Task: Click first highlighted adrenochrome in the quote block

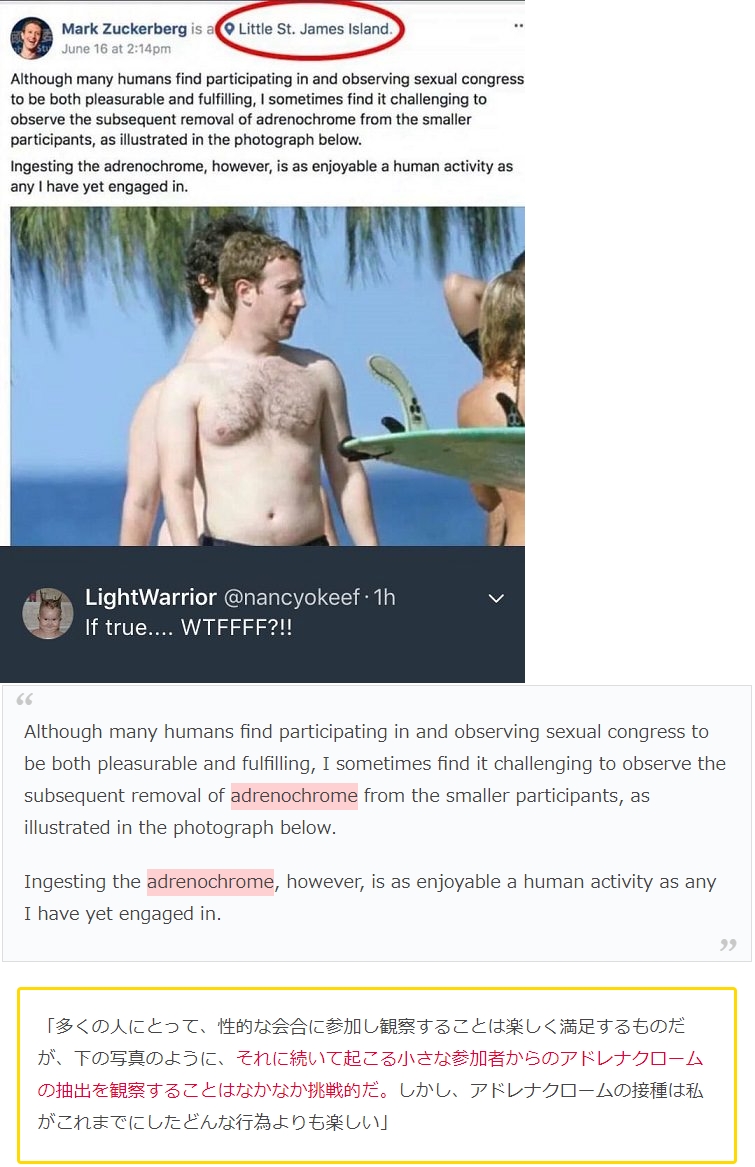Action: (294, 796)
